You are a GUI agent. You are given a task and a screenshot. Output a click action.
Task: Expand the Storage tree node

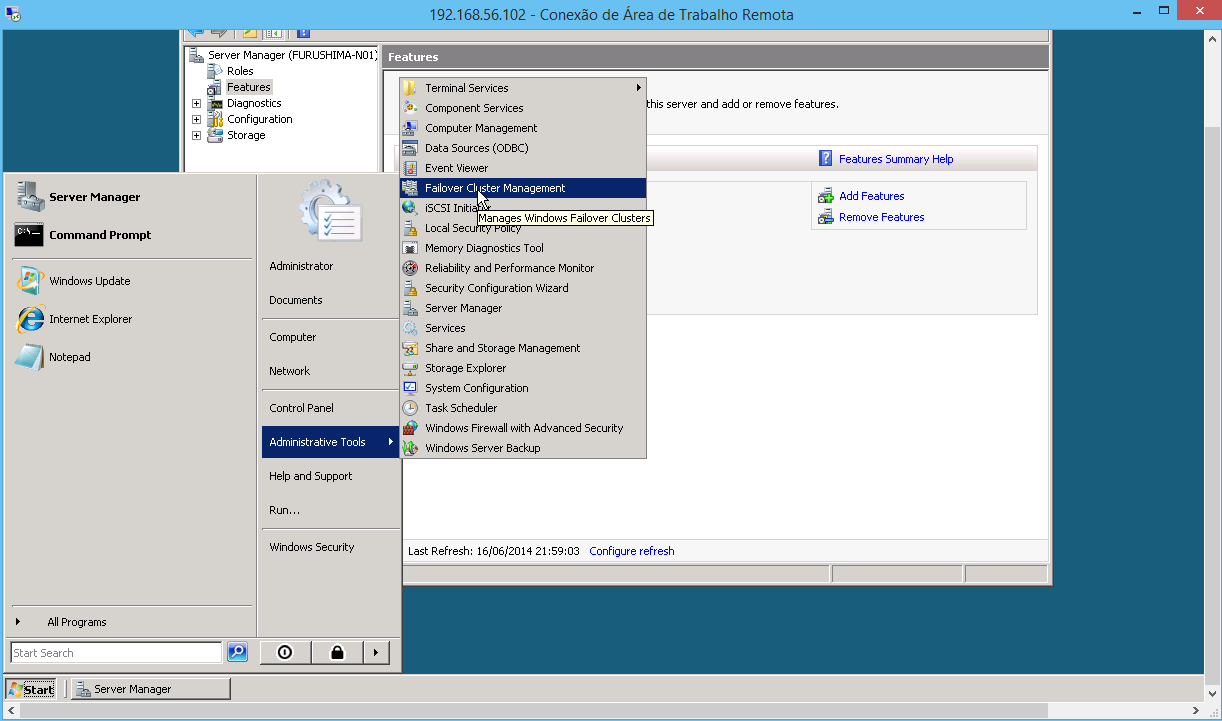196,135
